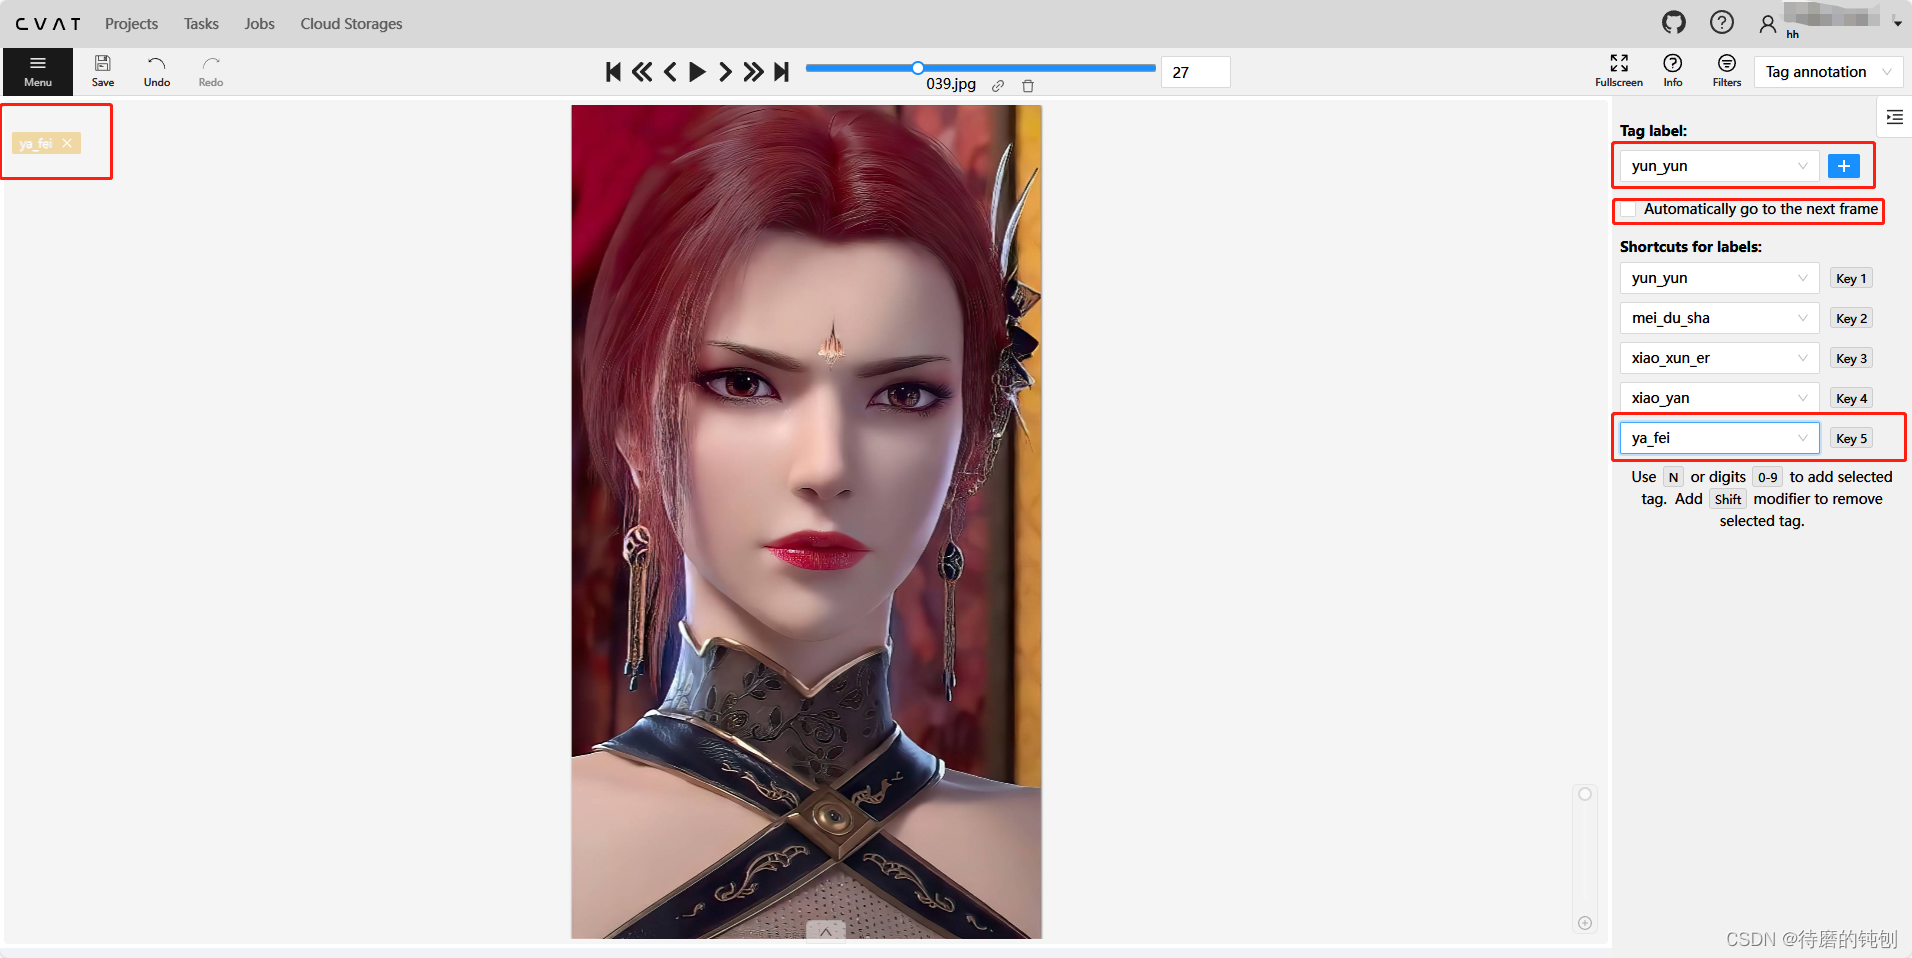
Task: Save the annotation job
Action: click(x=103, y=72)
